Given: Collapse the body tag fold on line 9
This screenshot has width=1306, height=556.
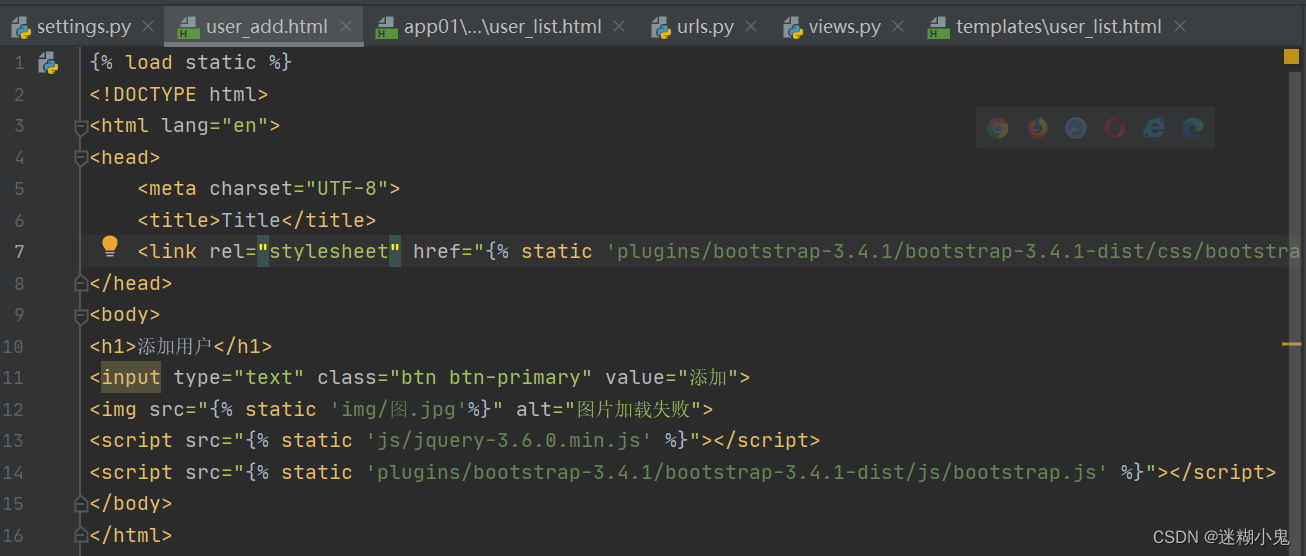Looking at the screenshot, I should point(81,316).
